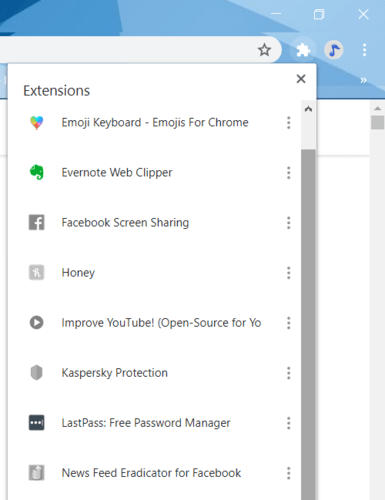Click the page scrollbar up arrow

pyautogui.click(x=378, y=108)
